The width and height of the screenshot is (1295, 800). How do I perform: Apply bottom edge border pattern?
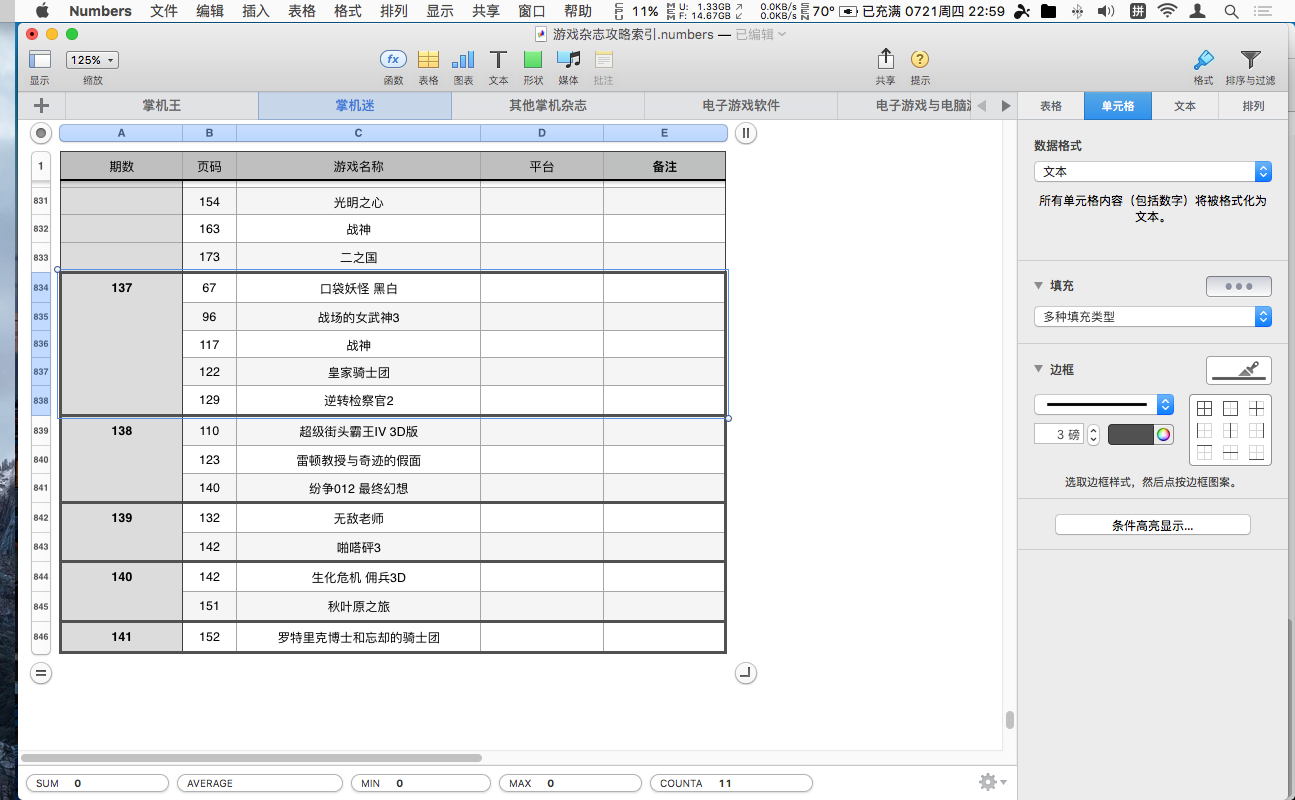(1256, 452)
